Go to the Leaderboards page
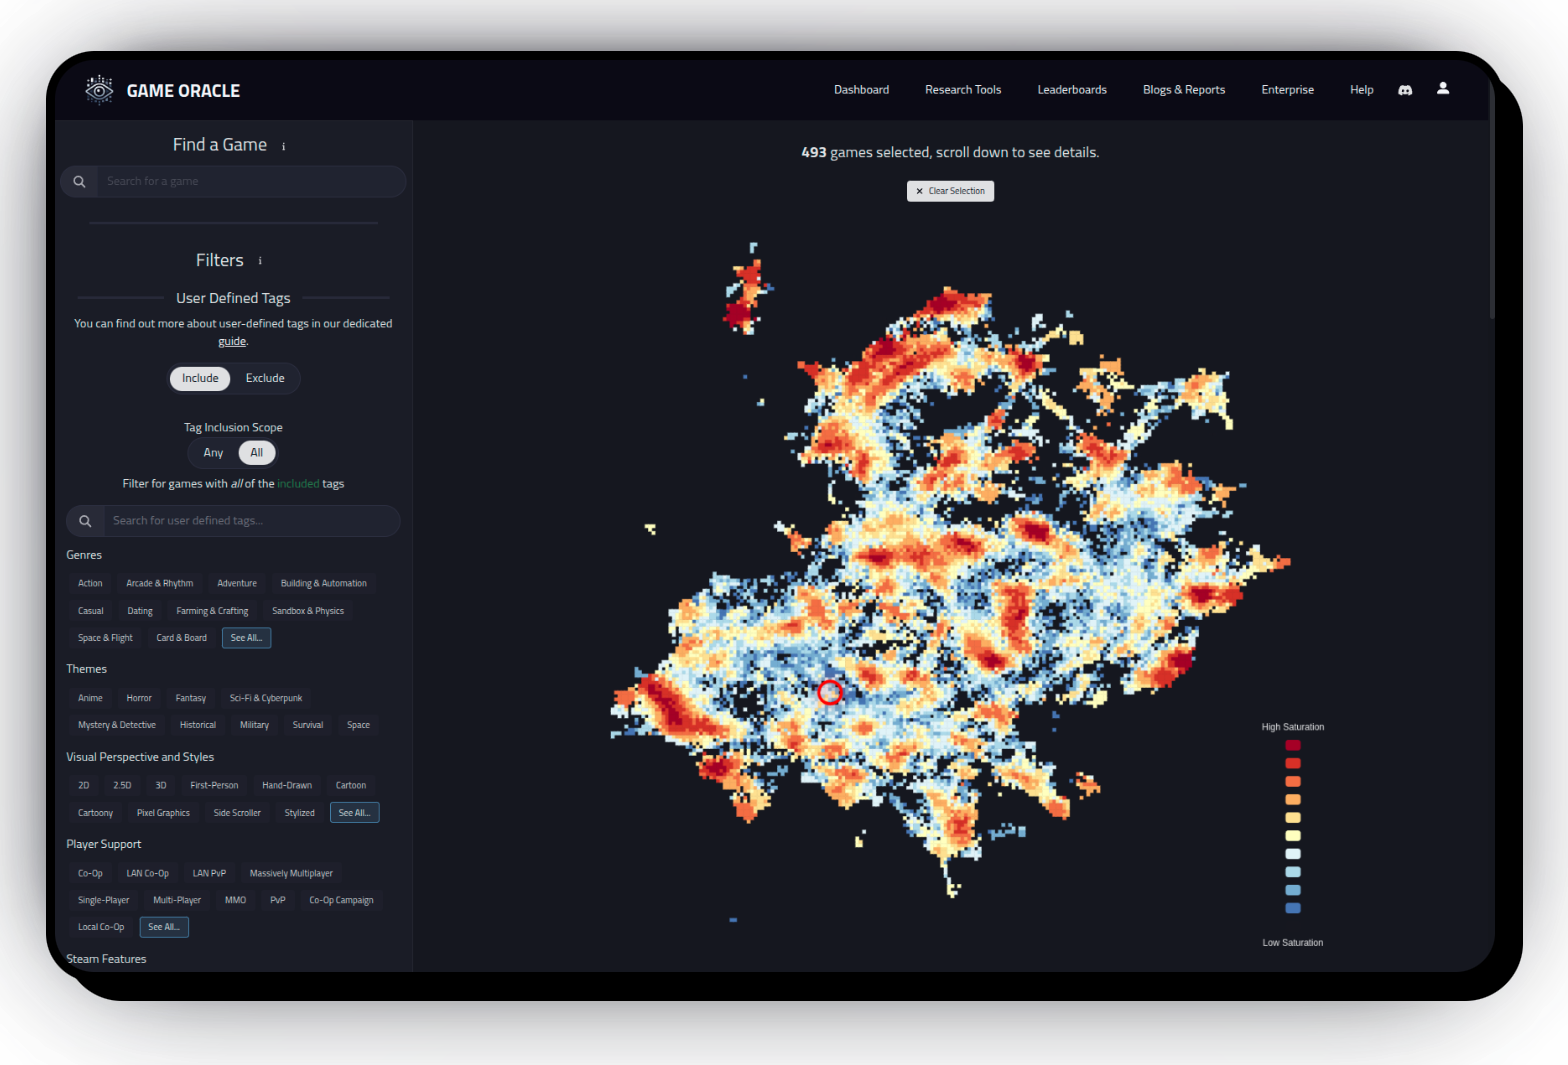The width and height of the screenshot is (1568, 1065). 1071,90
